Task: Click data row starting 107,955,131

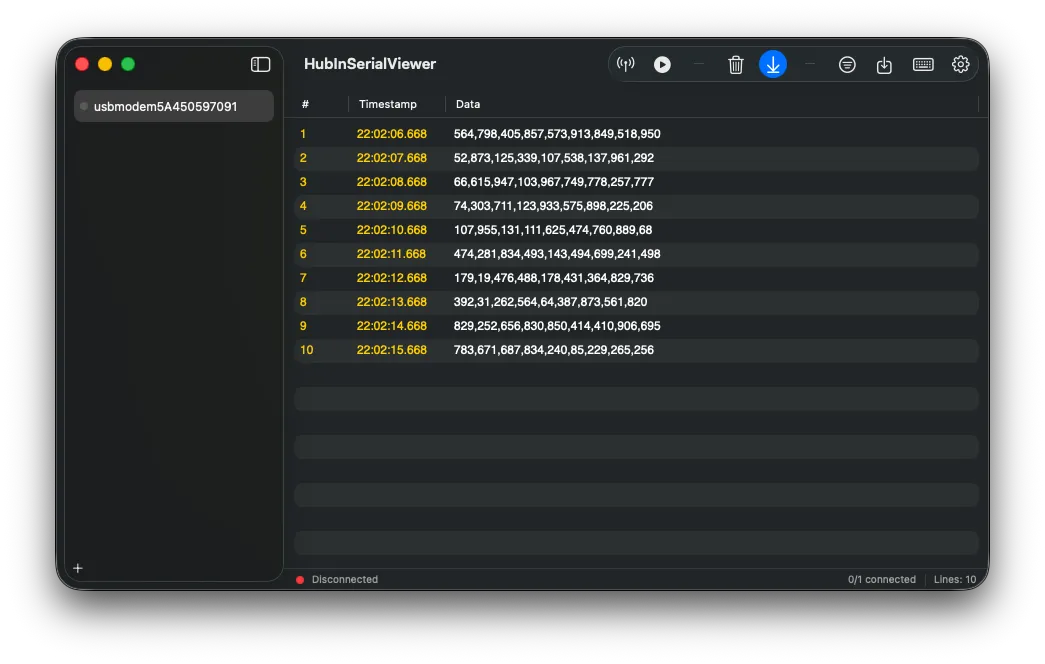Action: (553, 230)
